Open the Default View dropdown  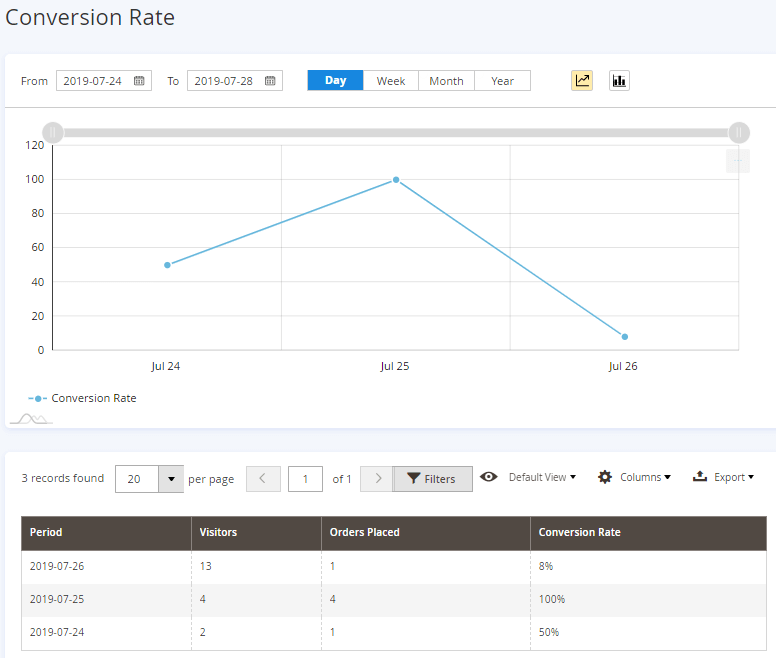click(542, 478)
